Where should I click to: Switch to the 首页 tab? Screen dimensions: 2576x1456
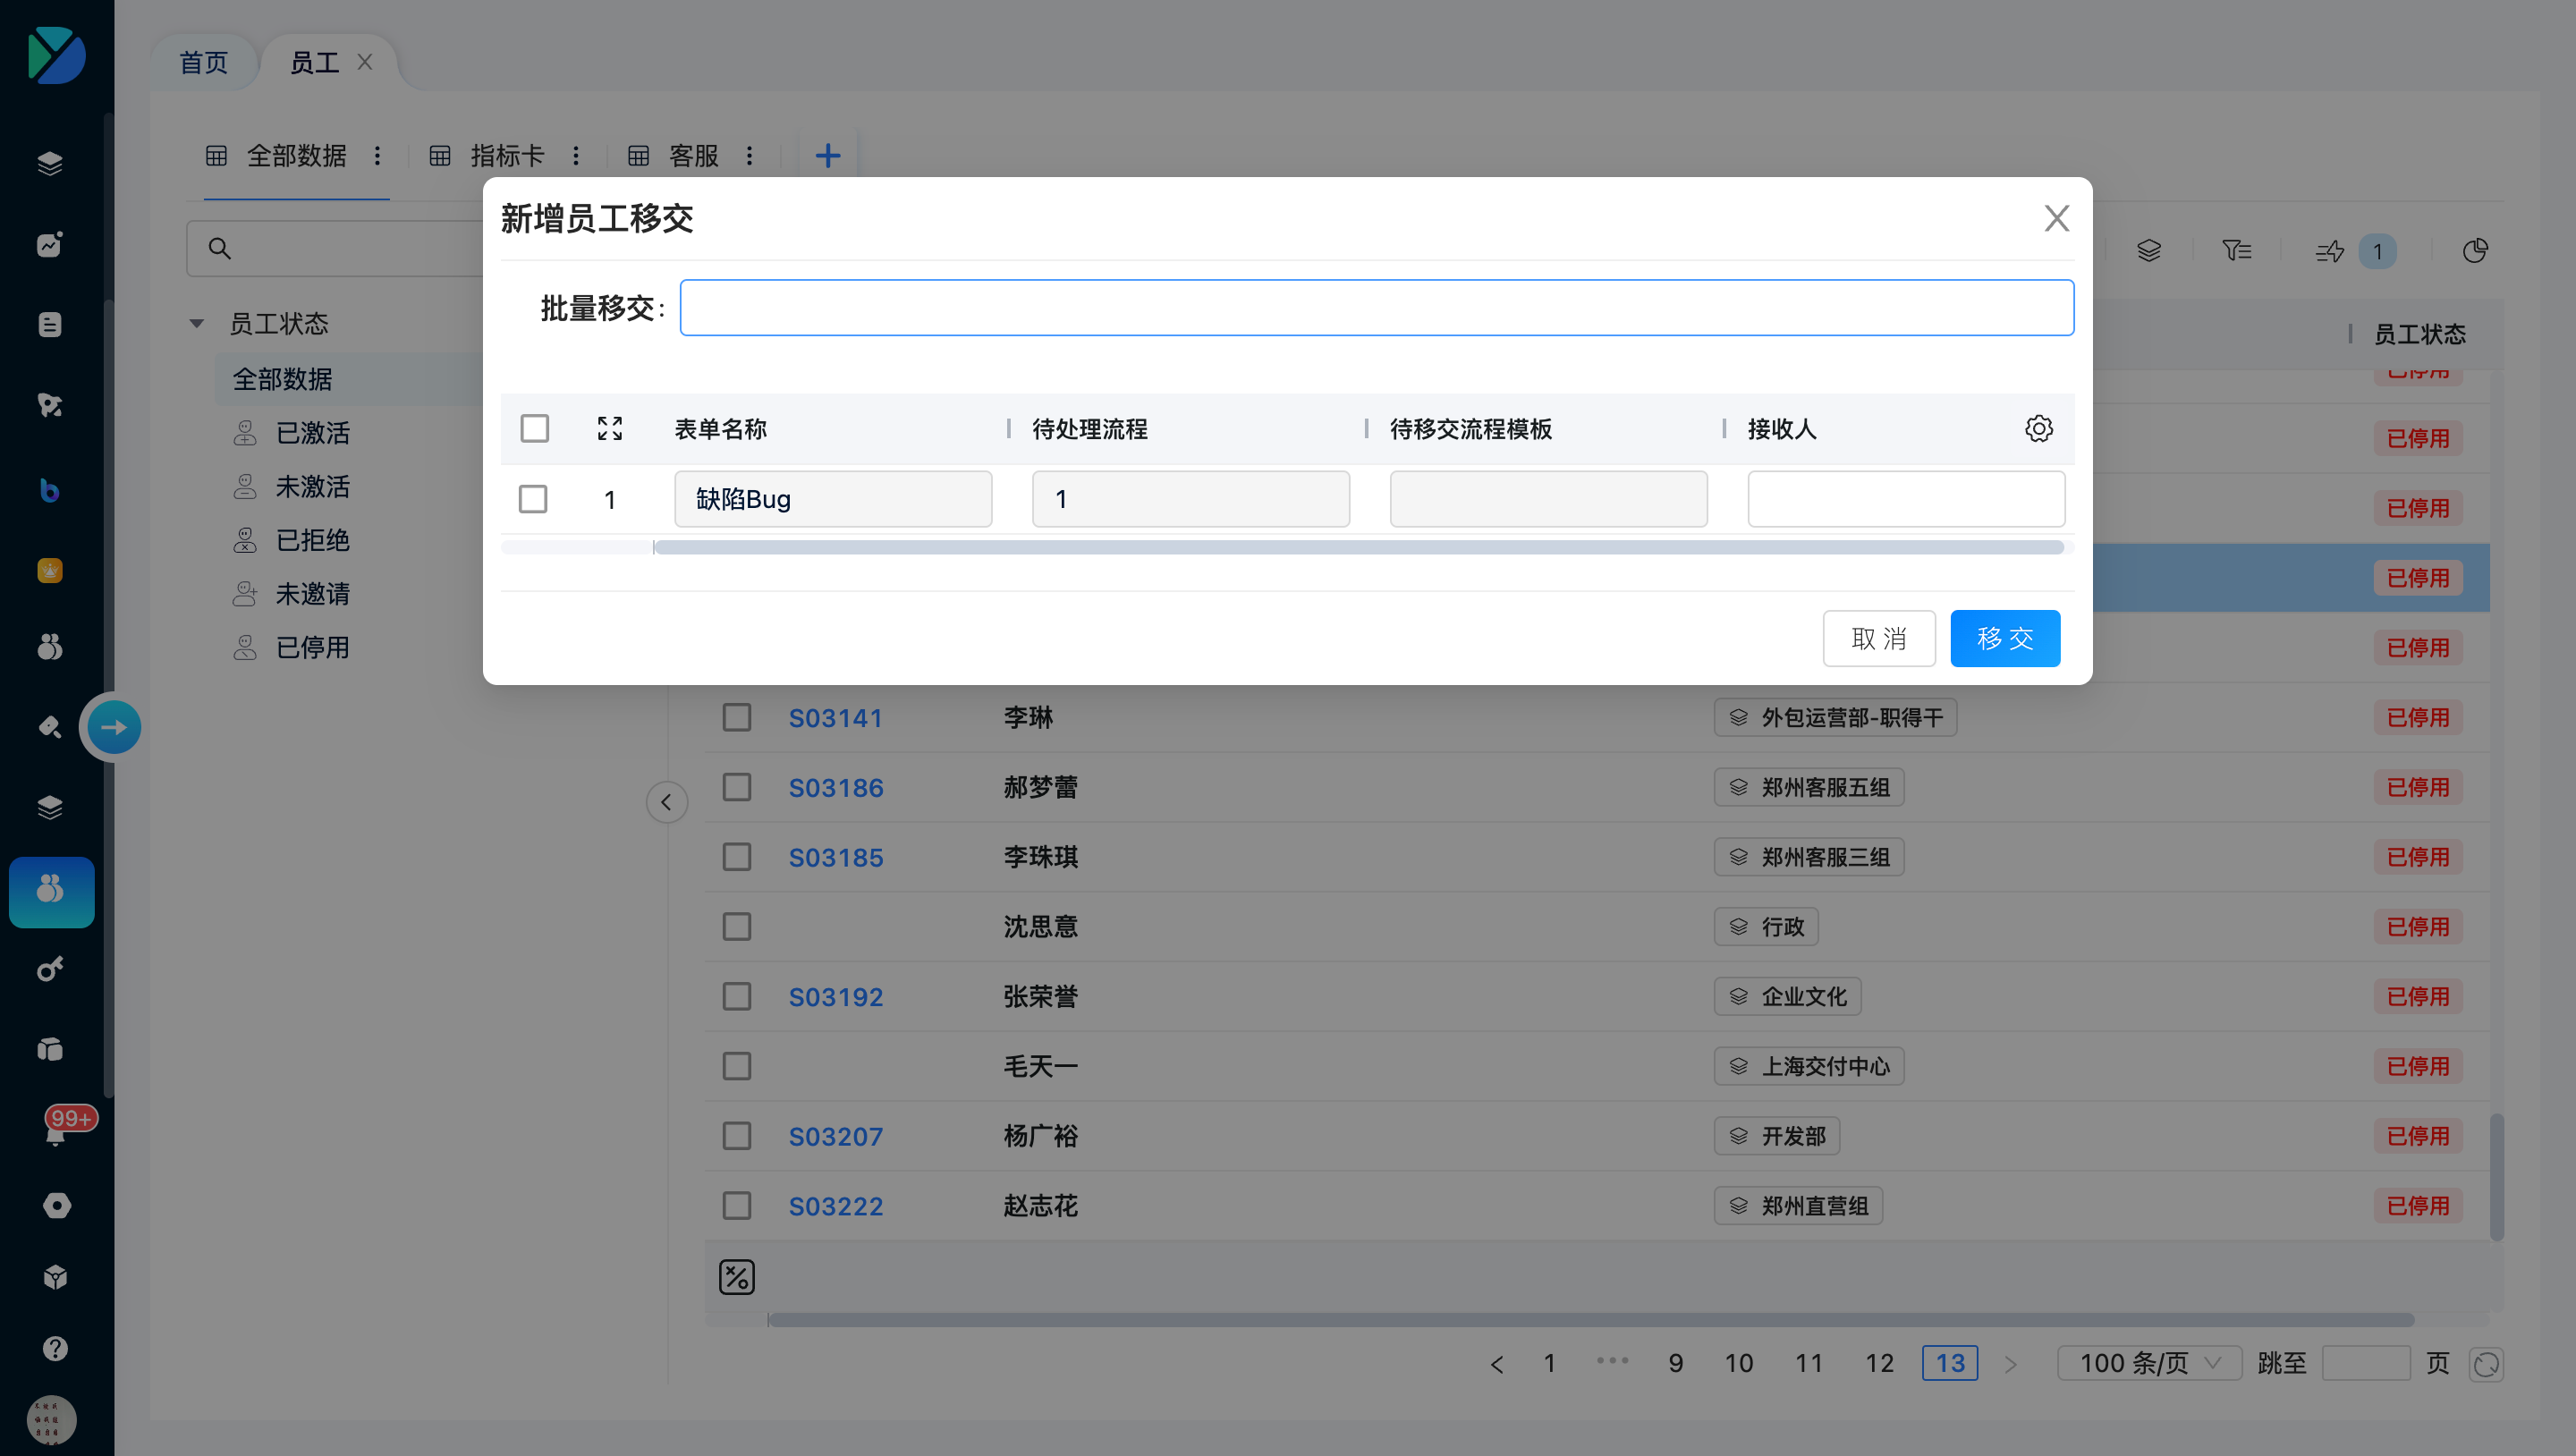tap(204, 63)
